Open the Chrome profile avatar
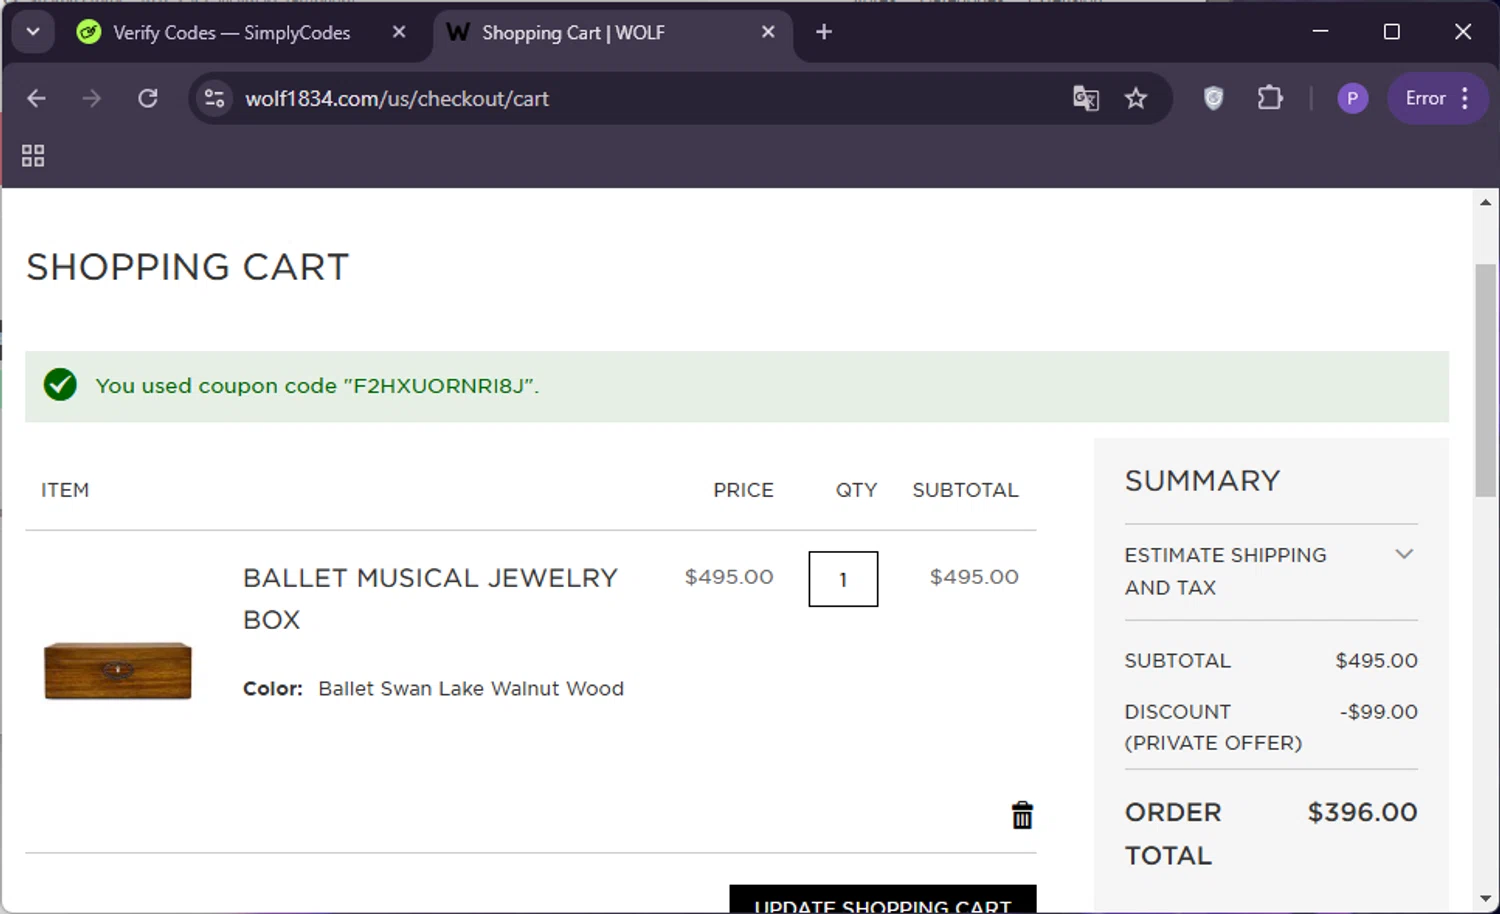The width and height of the screenshot is (1500, 914). pos(1352,98)
